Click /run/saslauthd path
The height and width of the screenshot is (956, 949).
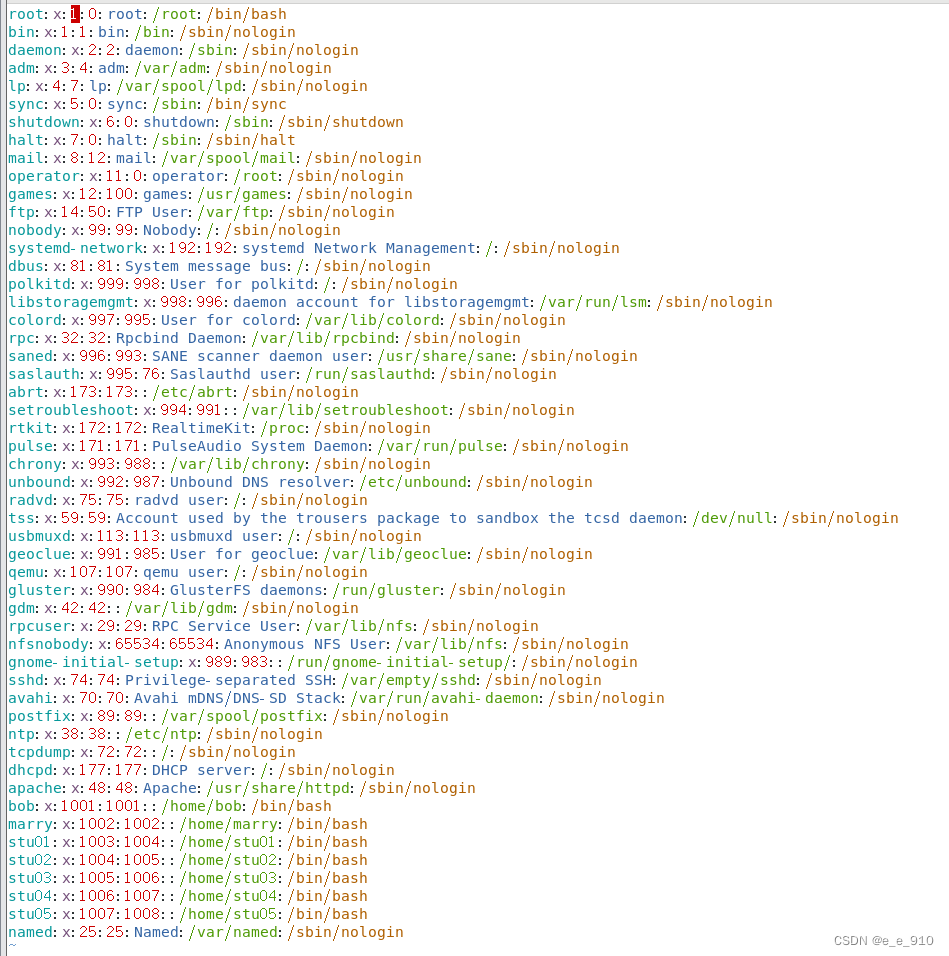coord(368,374)
